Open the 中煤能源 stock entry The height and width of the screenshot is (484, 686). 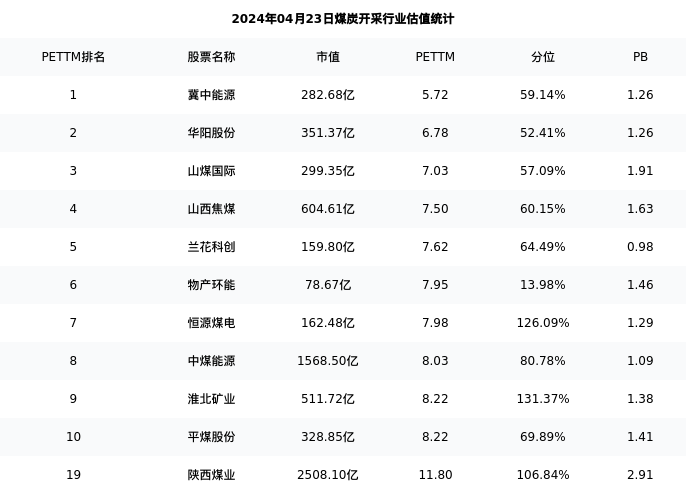point(211,361)
